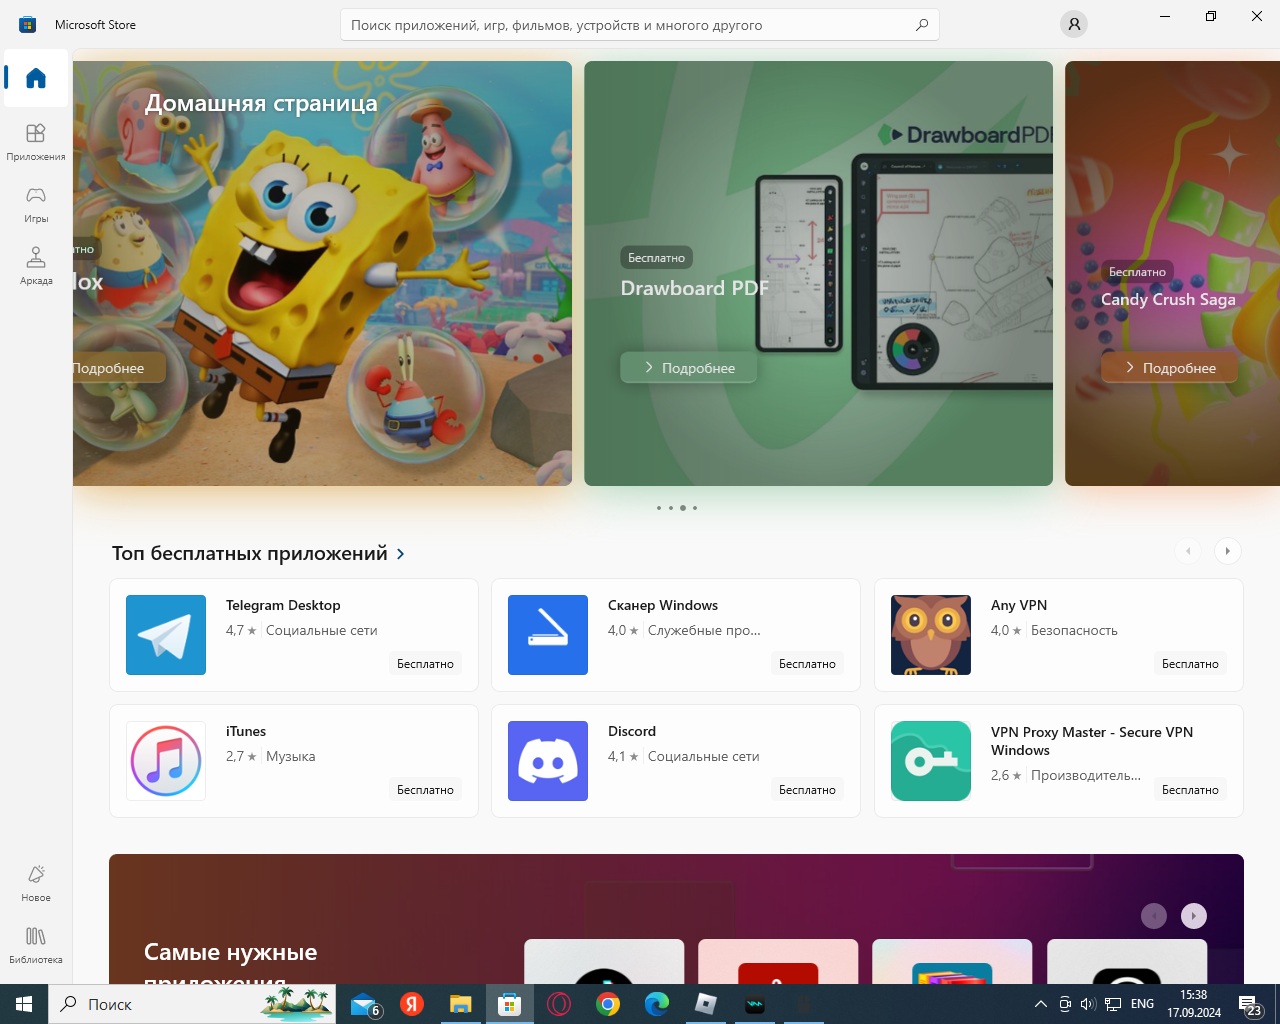Open Аркада section in sidebar
This screenshot has width=1280, height=1024.
click(36, 266)
